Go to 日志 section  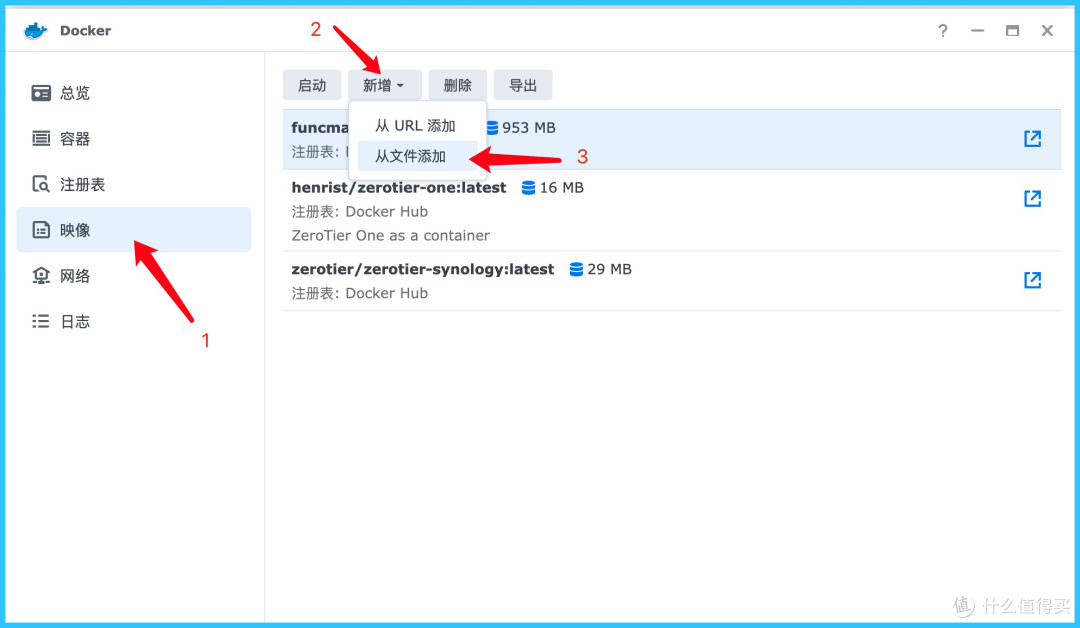click(134, 321)
